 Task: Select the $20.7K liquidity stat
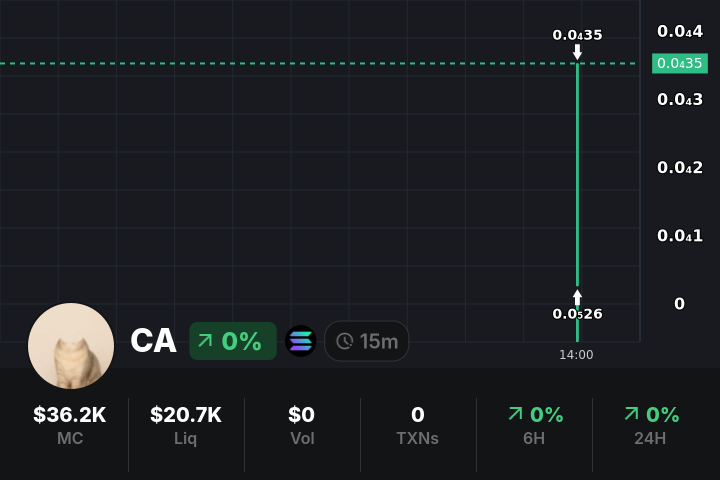186,424
